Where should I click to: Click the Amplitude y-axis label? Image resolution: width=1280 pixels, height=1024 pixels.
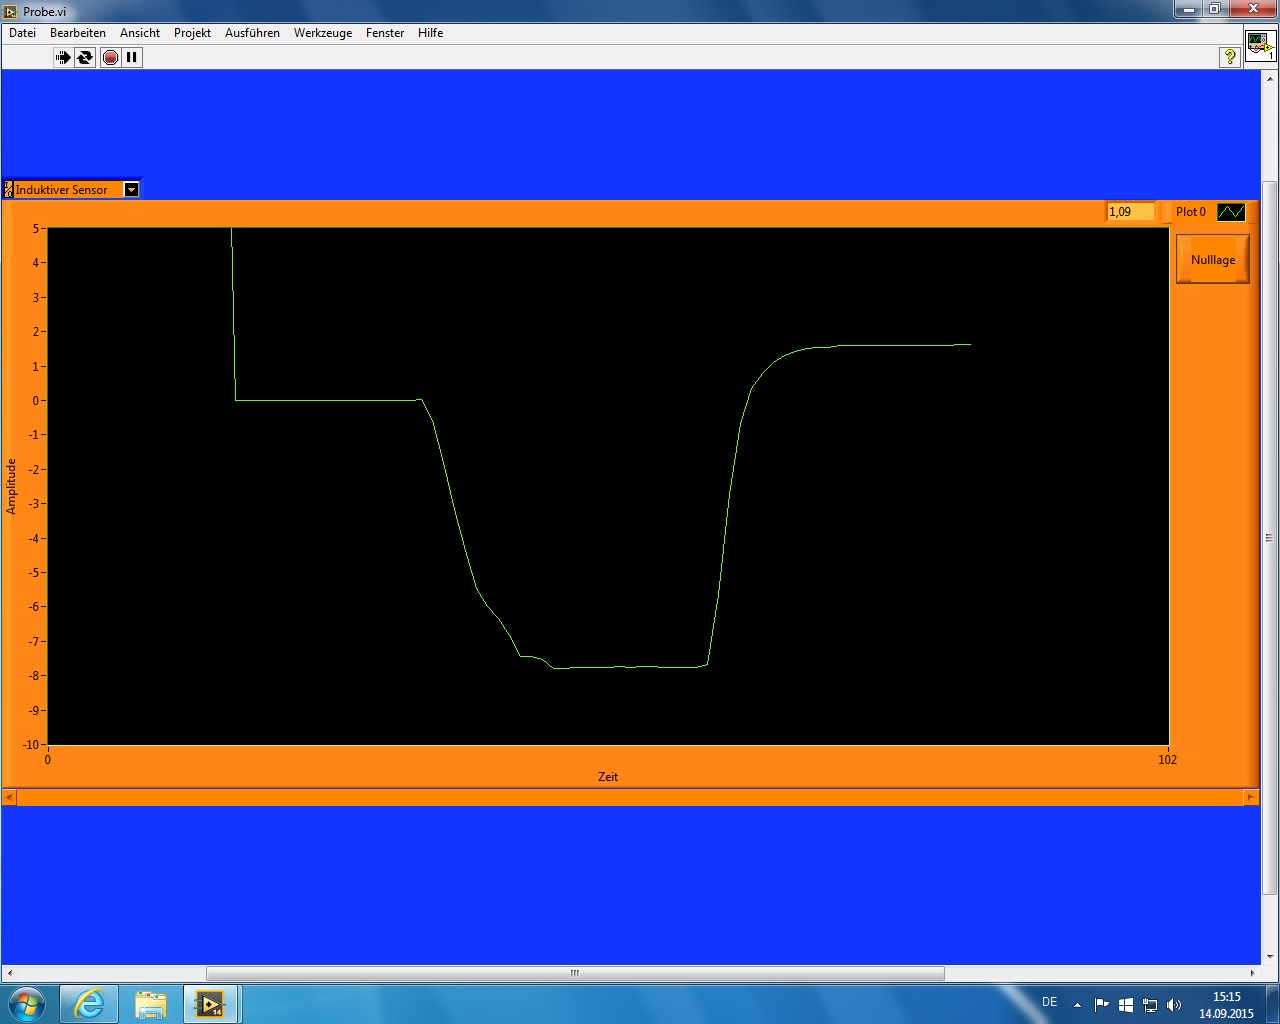[12, 487]
